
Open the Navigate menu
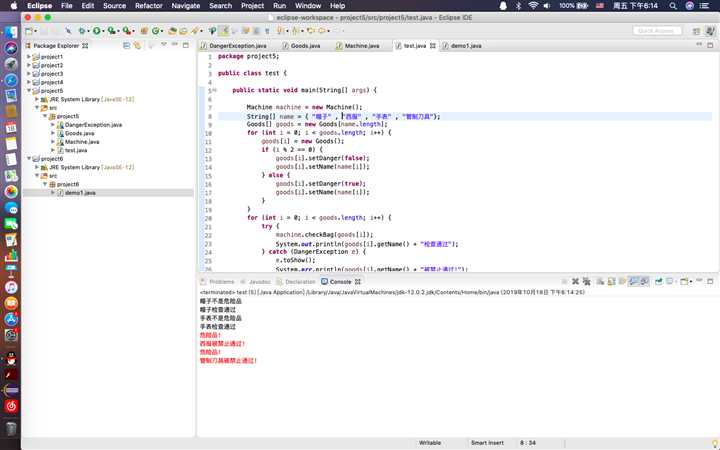tap(186, 6)
